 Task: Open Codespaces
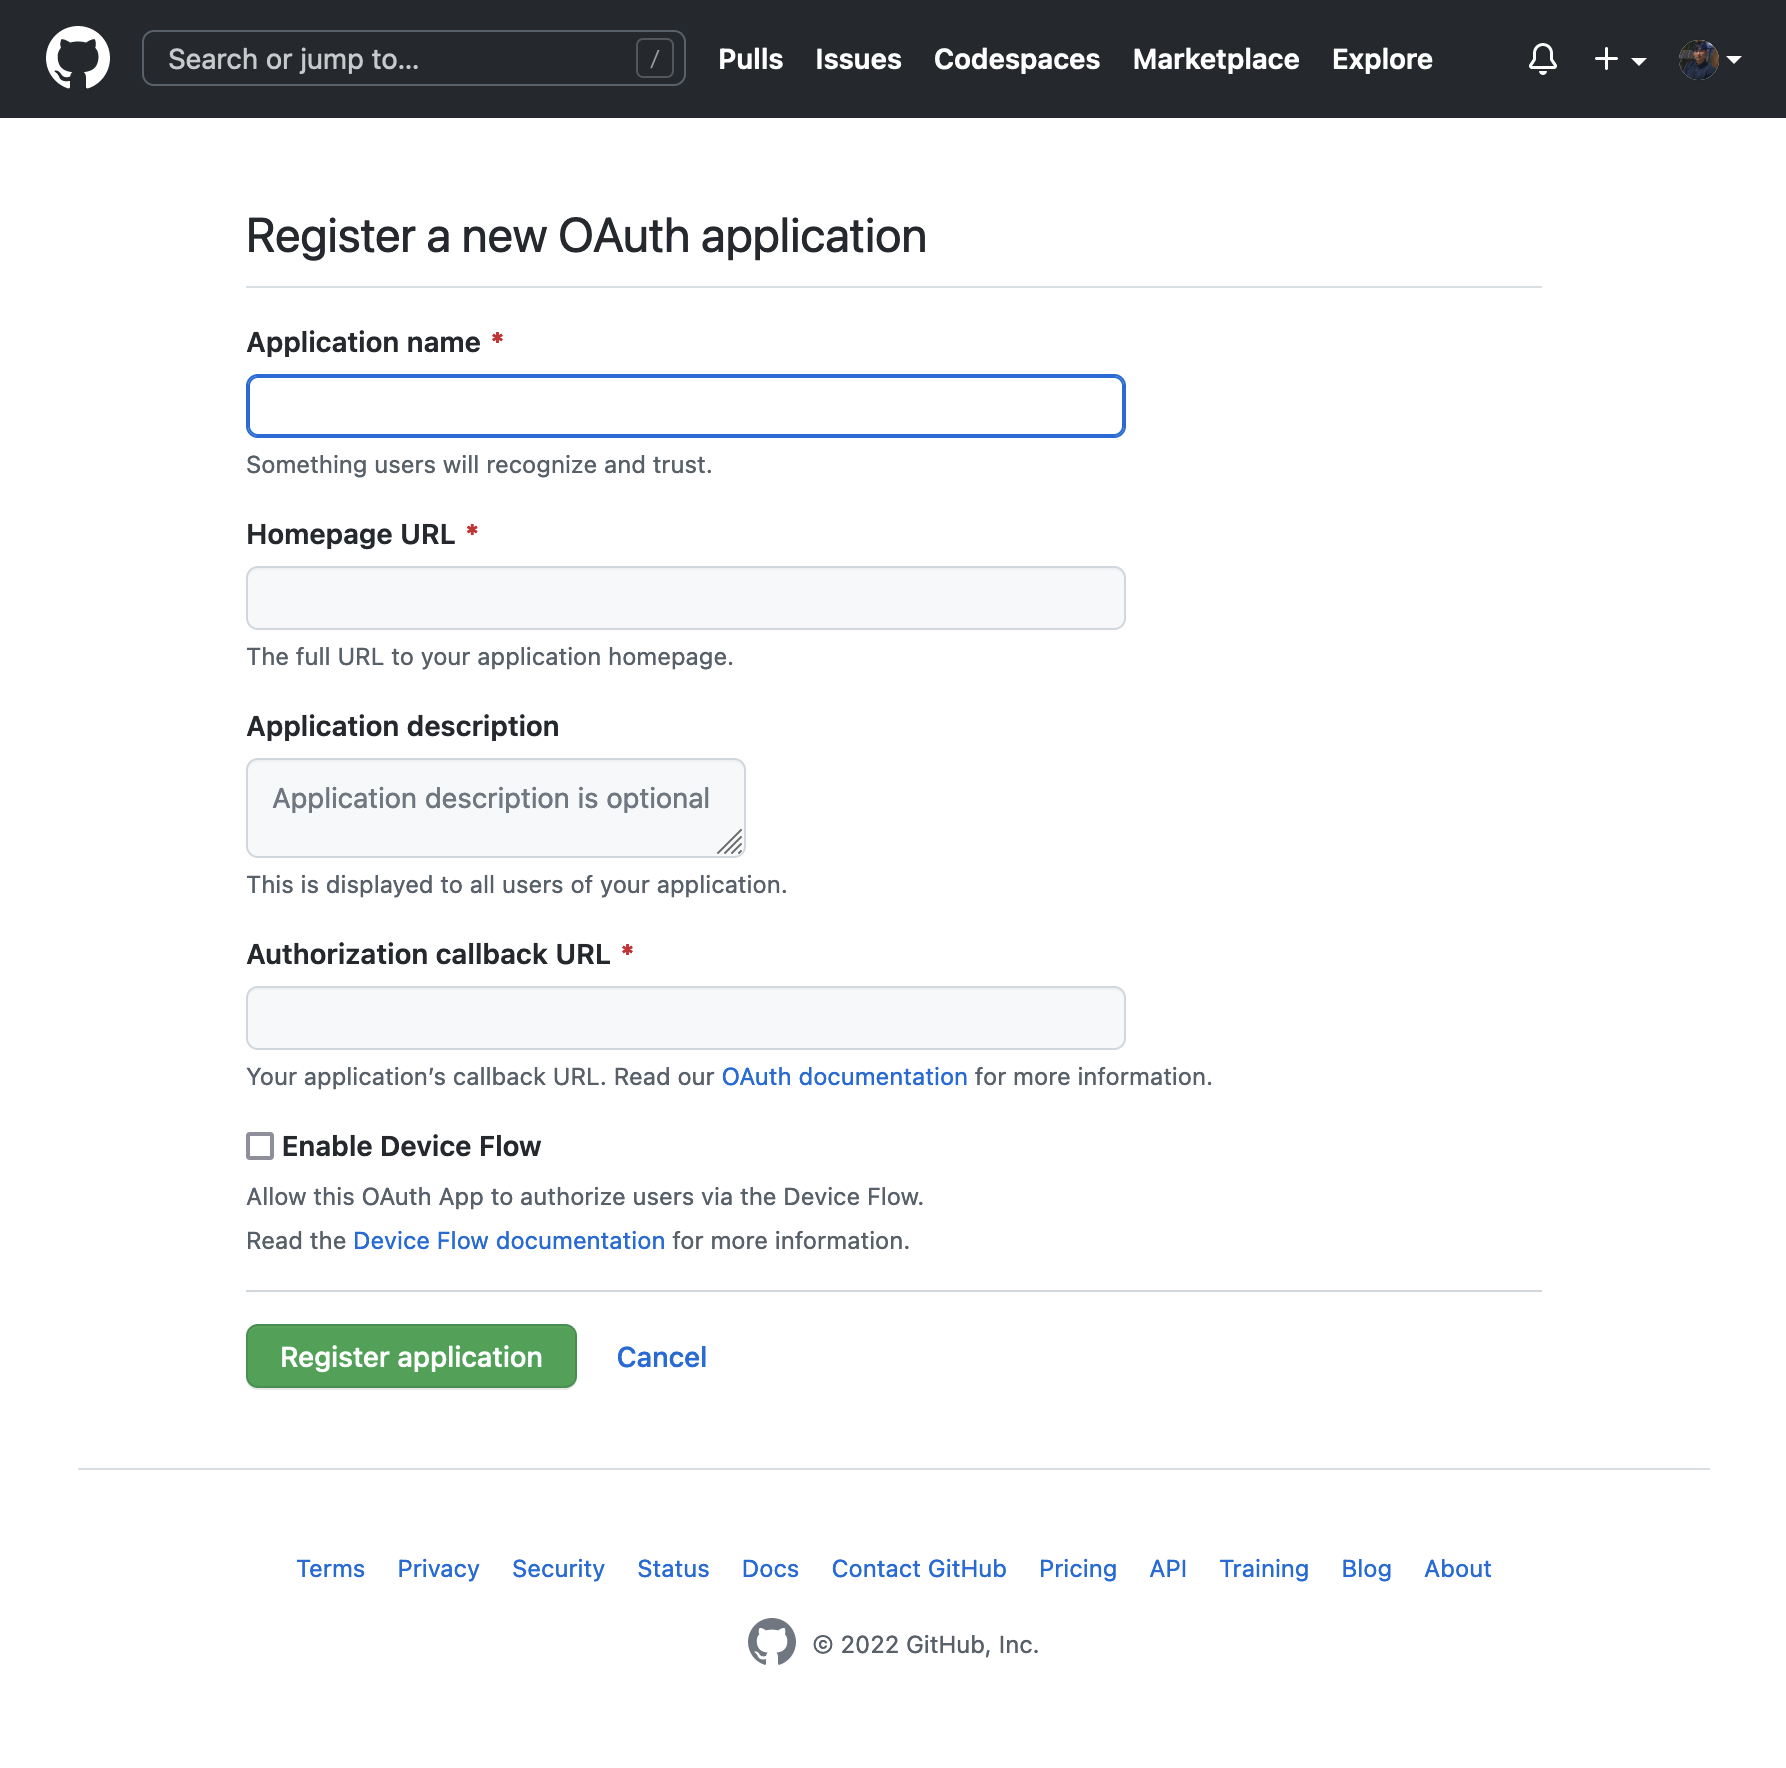tap(1017, 59)
